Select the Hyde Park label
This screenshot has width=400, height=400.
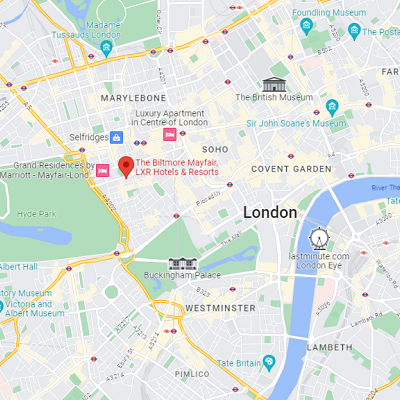(37, 214)
